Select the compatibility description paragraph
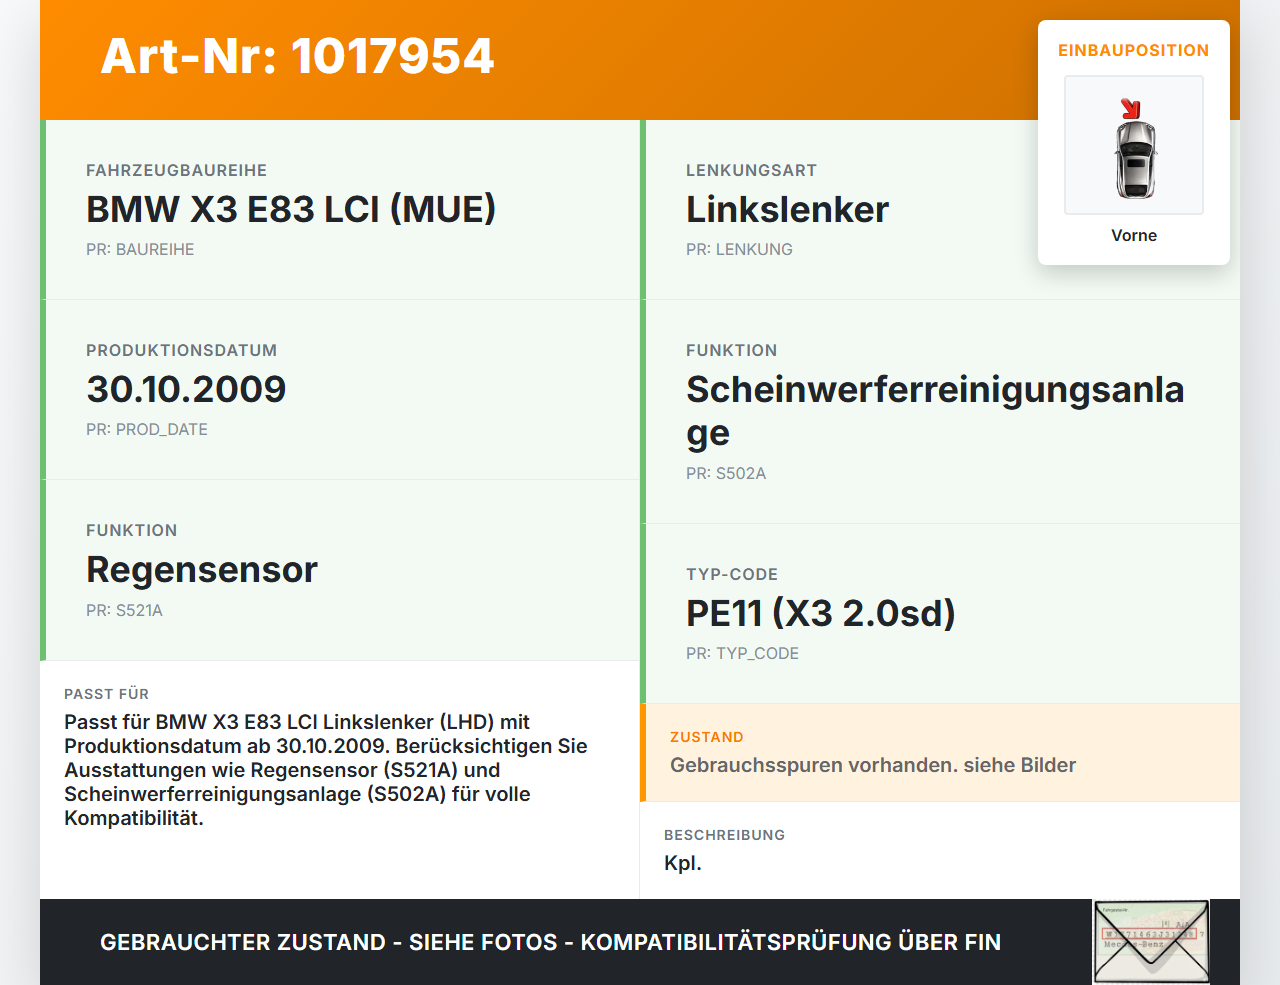The height and width of the screenshot is (985, 1280). pos(326,770)
